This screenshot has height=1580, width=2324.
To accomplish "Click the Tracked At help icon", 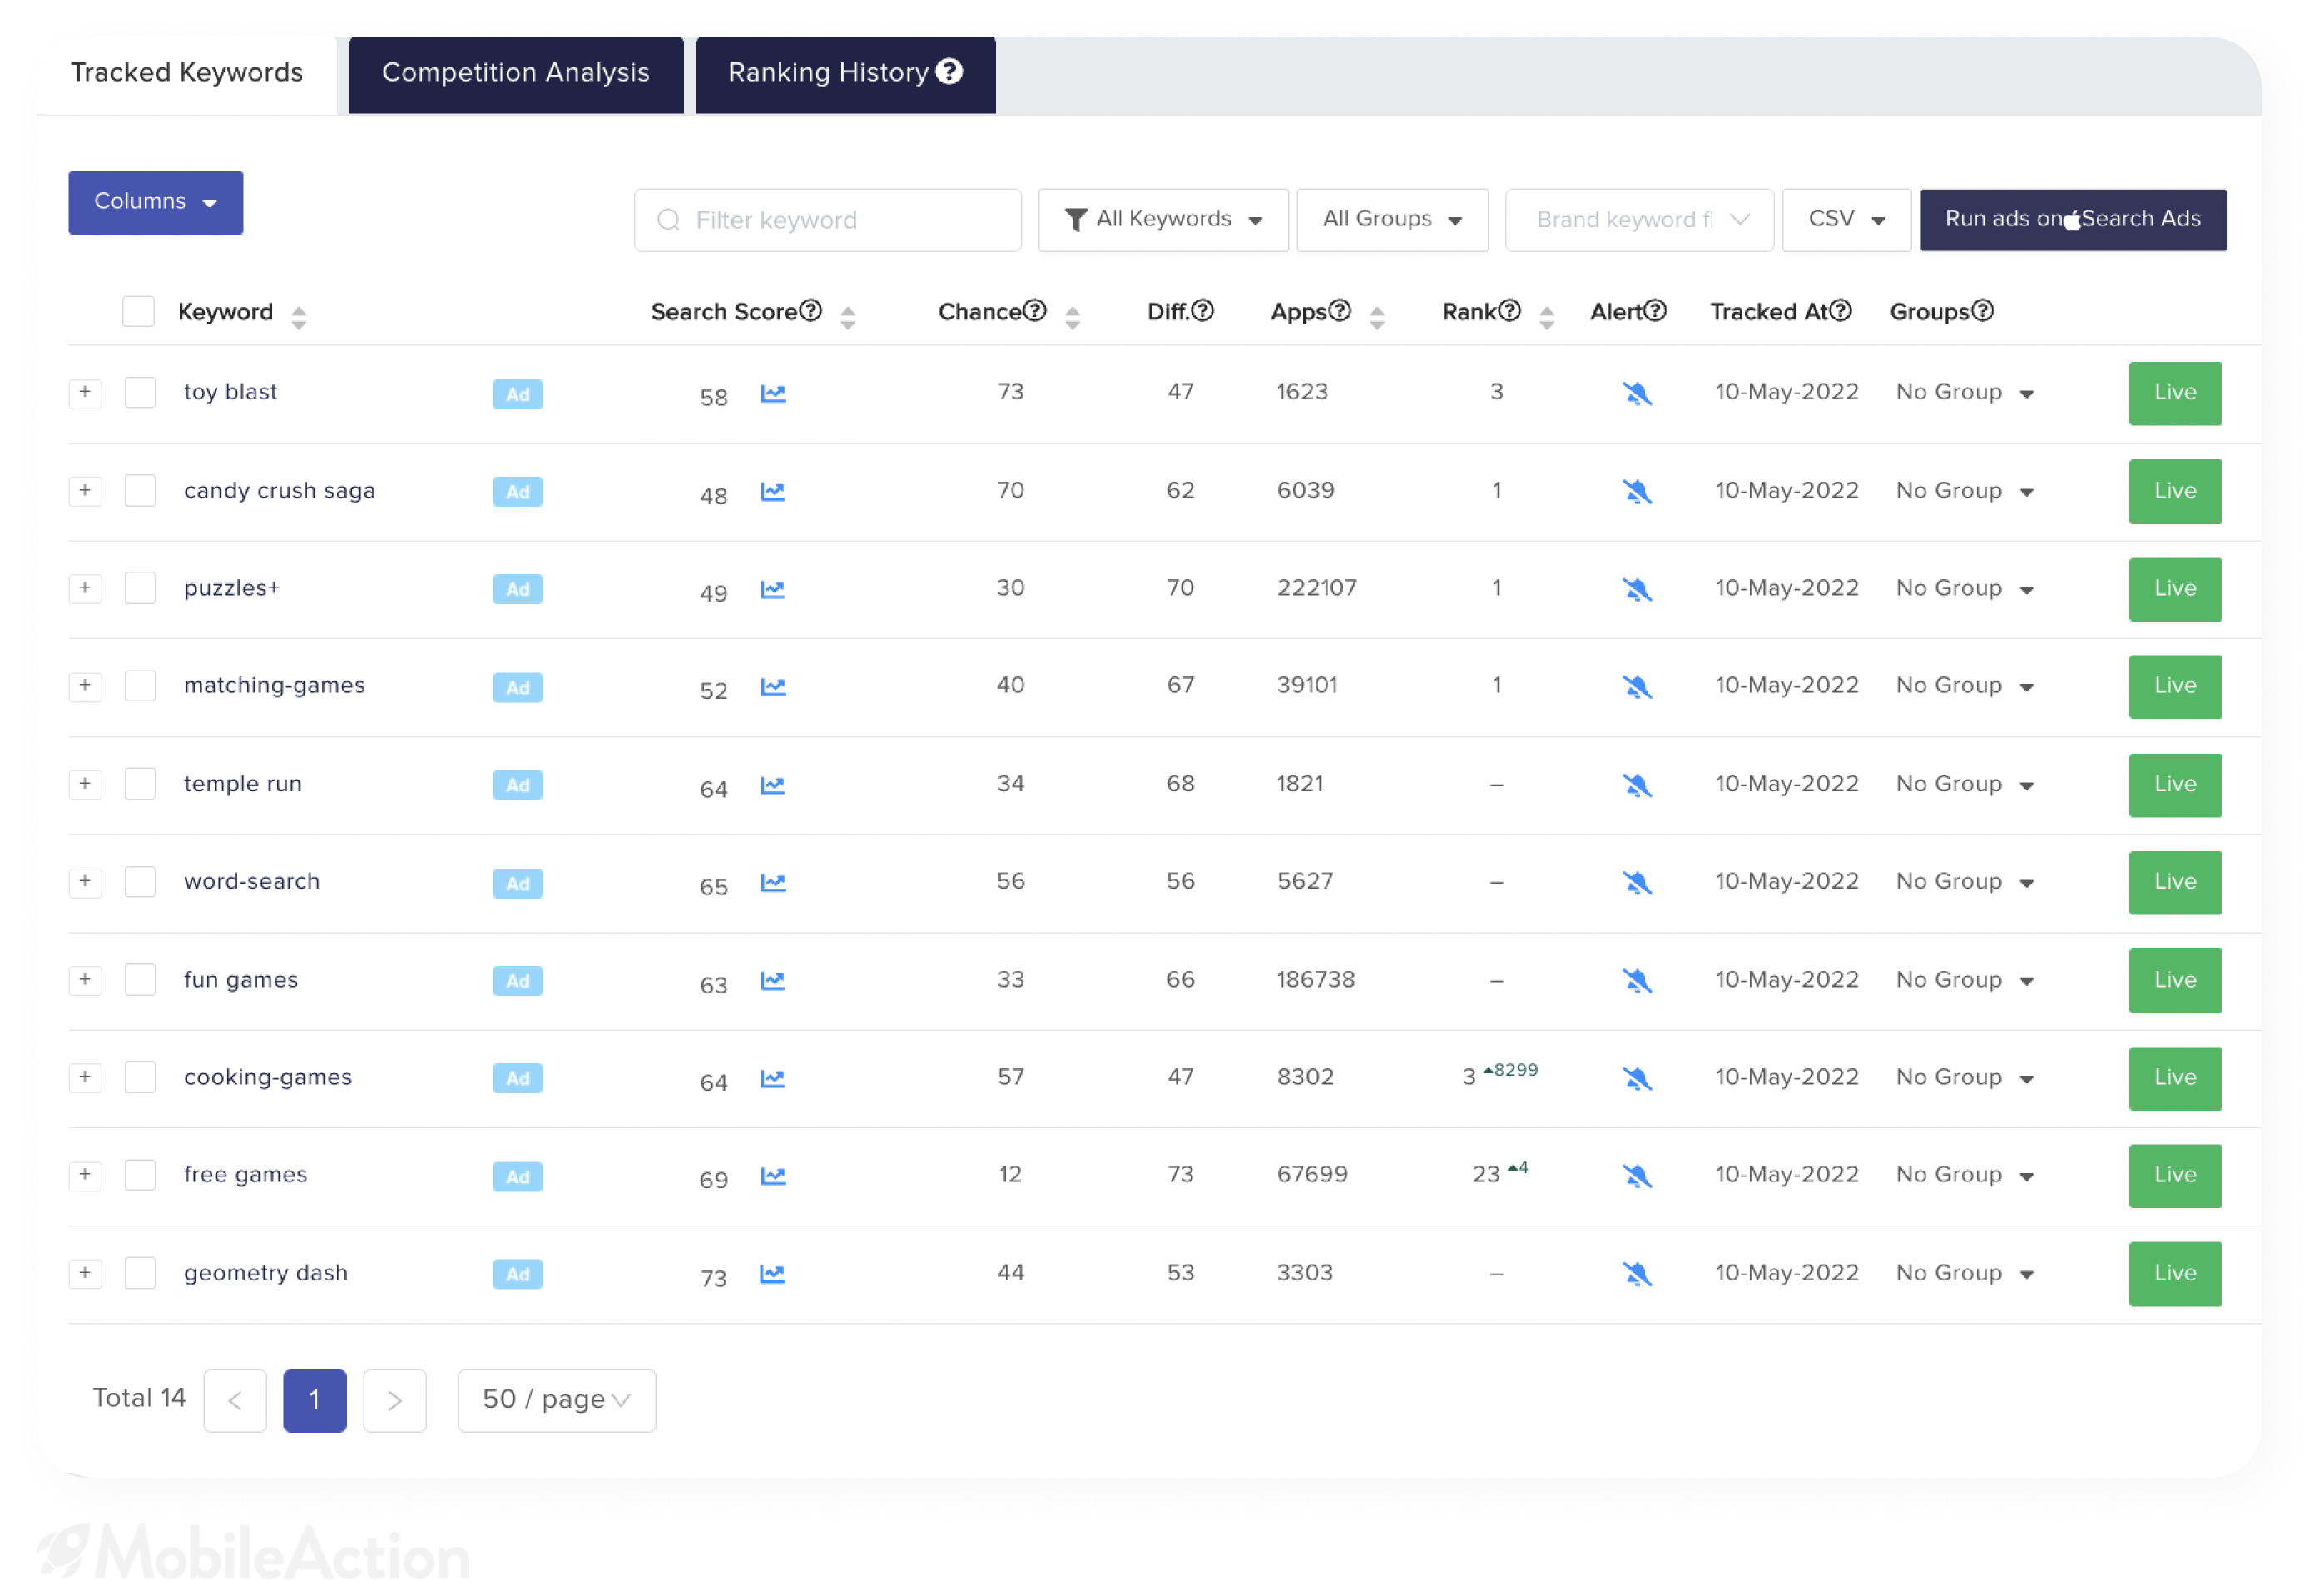I will [1840, 311].
